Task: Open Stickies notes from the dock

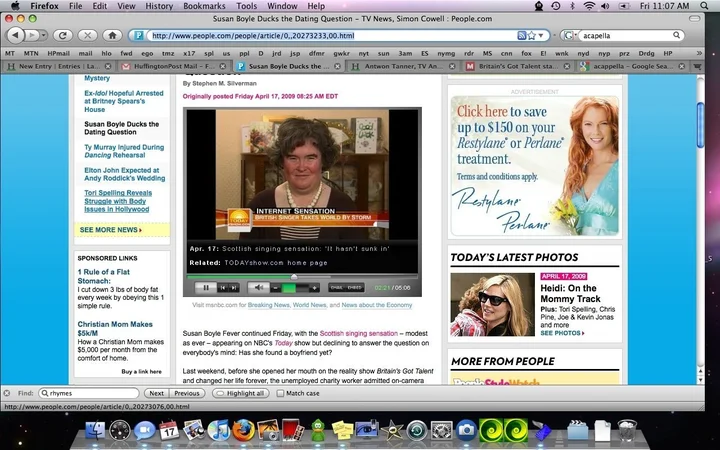Action: 342,430
